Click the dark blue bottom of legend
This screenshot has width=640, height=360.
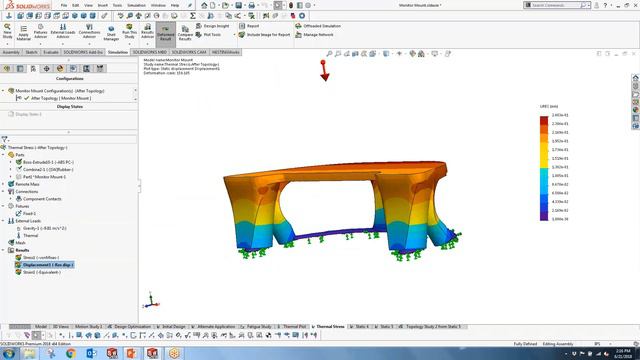point(544,216)
